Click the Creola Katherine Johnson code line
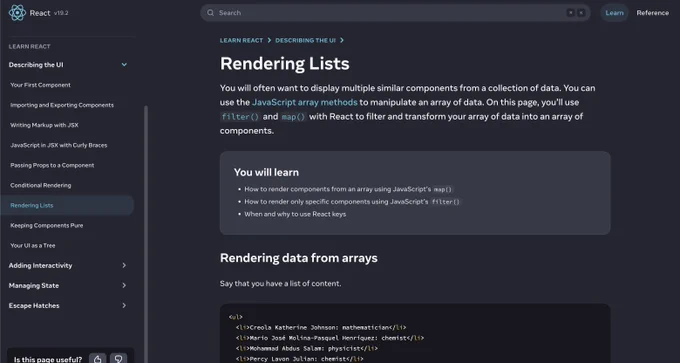This screenshot has height=363, width=680. [321, 327]
